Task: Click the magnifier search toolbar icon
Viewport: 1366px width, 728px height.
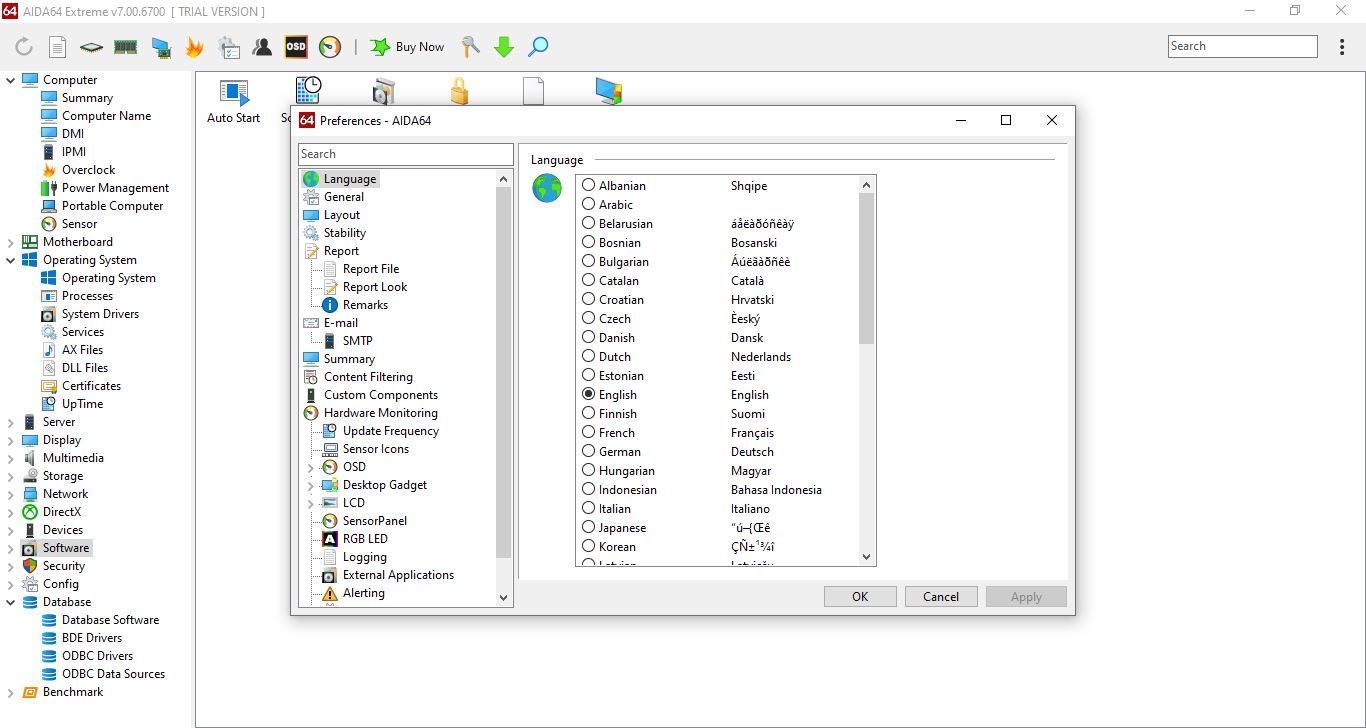Action: click(x=538, y=46)
